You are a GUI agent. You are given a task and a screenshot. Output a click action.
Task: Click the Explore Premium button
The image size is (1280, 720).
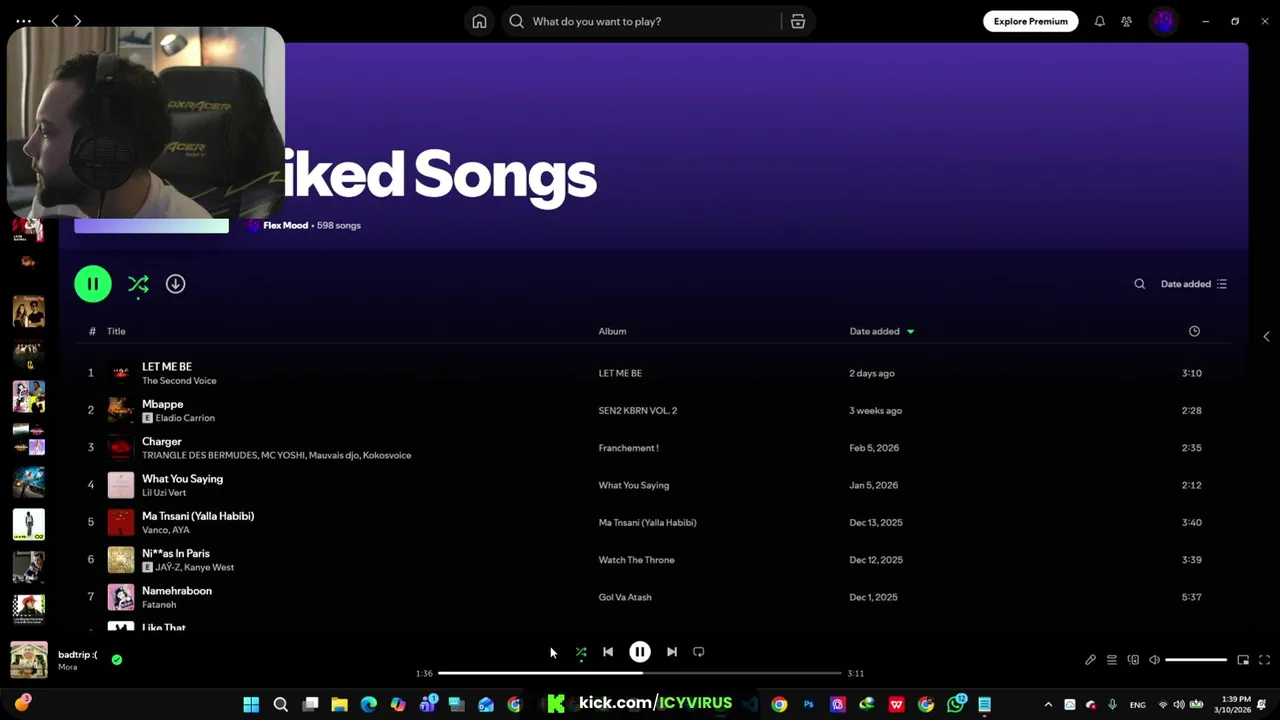[x=1030, y=21]
